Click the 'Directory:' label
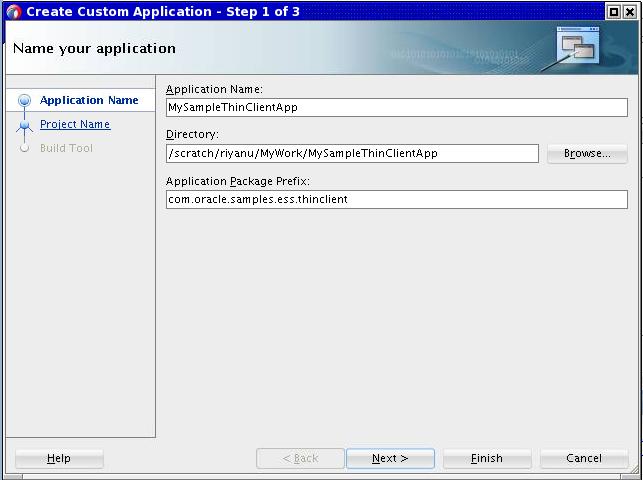 (192, 134)
